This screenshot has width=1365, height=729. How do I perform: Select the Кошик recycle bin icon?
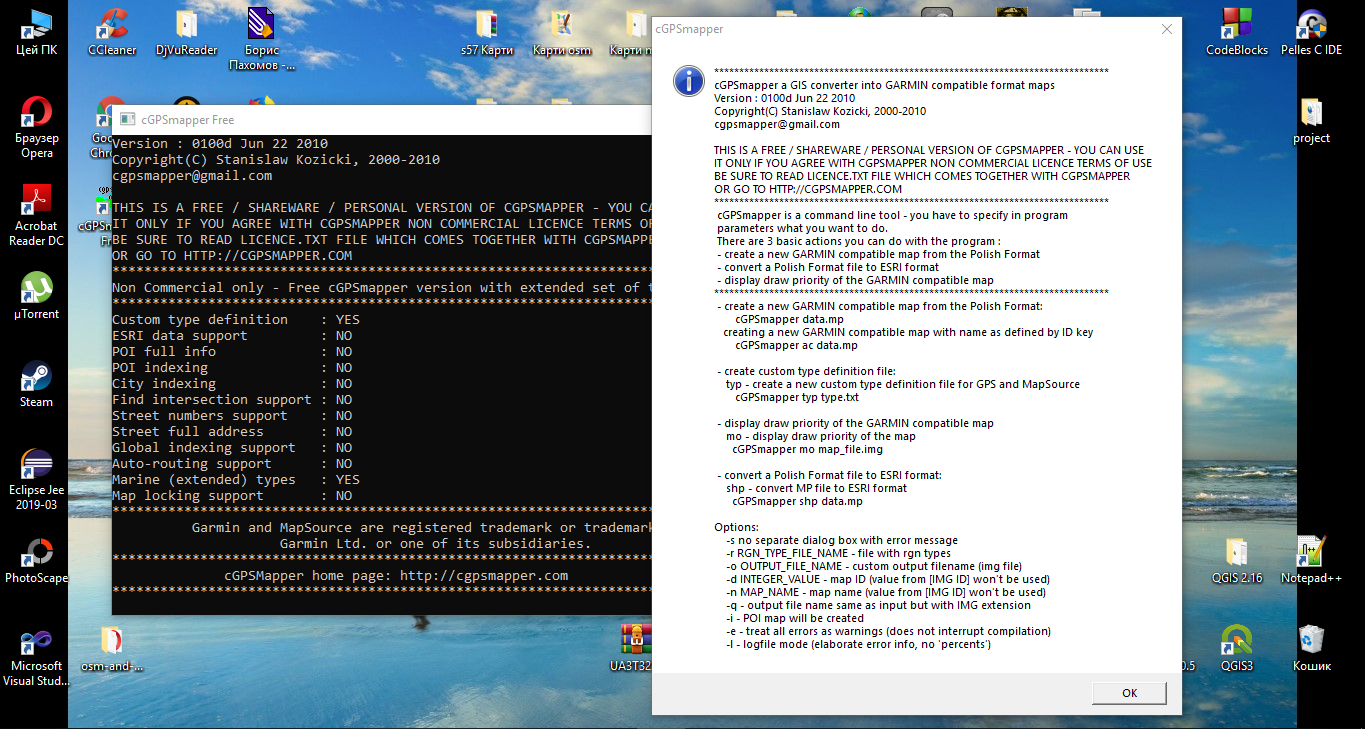(x=1311, y=649)
